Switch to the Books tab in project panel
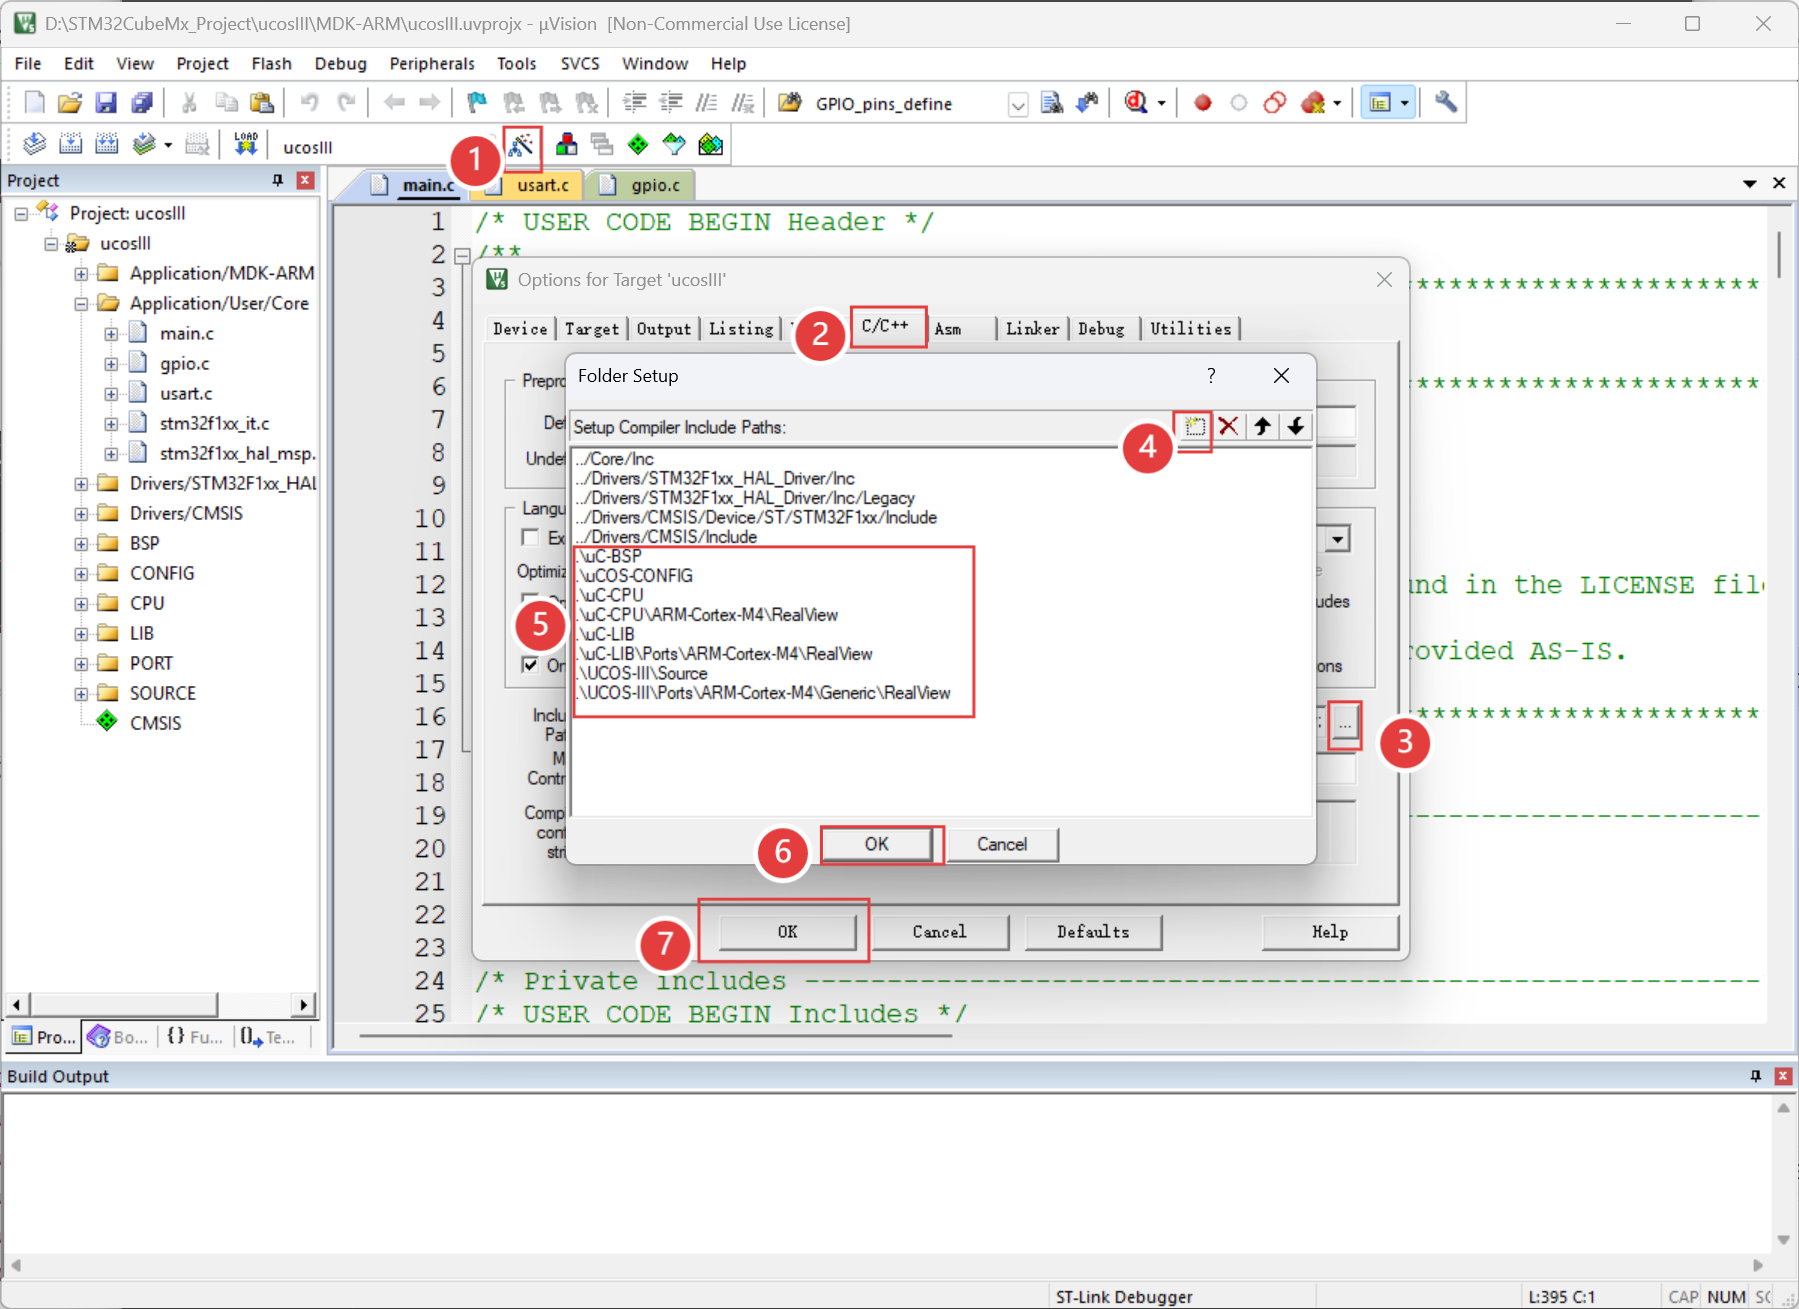1799x1309 pixels. (x=120, y=1037)
